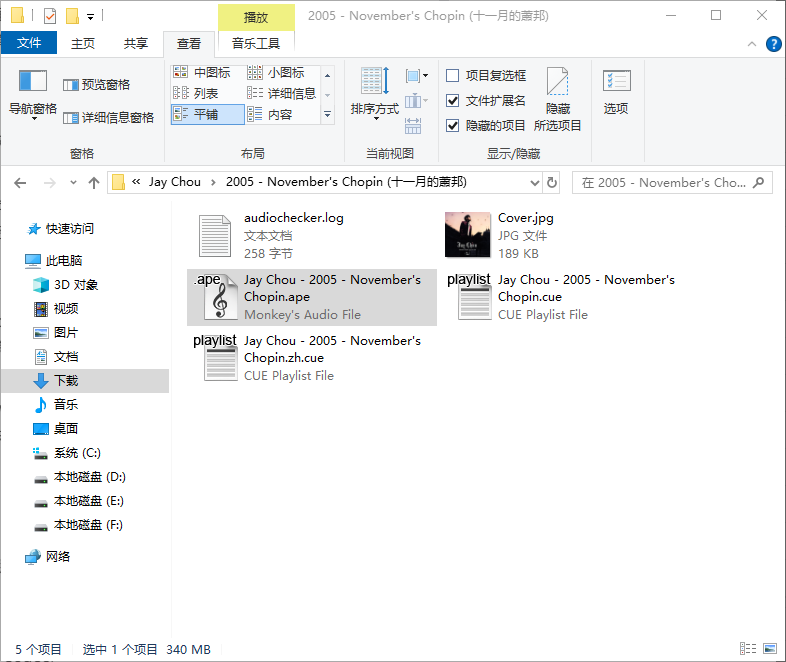786x662 pixels.
Task: Open folder options button
Action: 616,93
